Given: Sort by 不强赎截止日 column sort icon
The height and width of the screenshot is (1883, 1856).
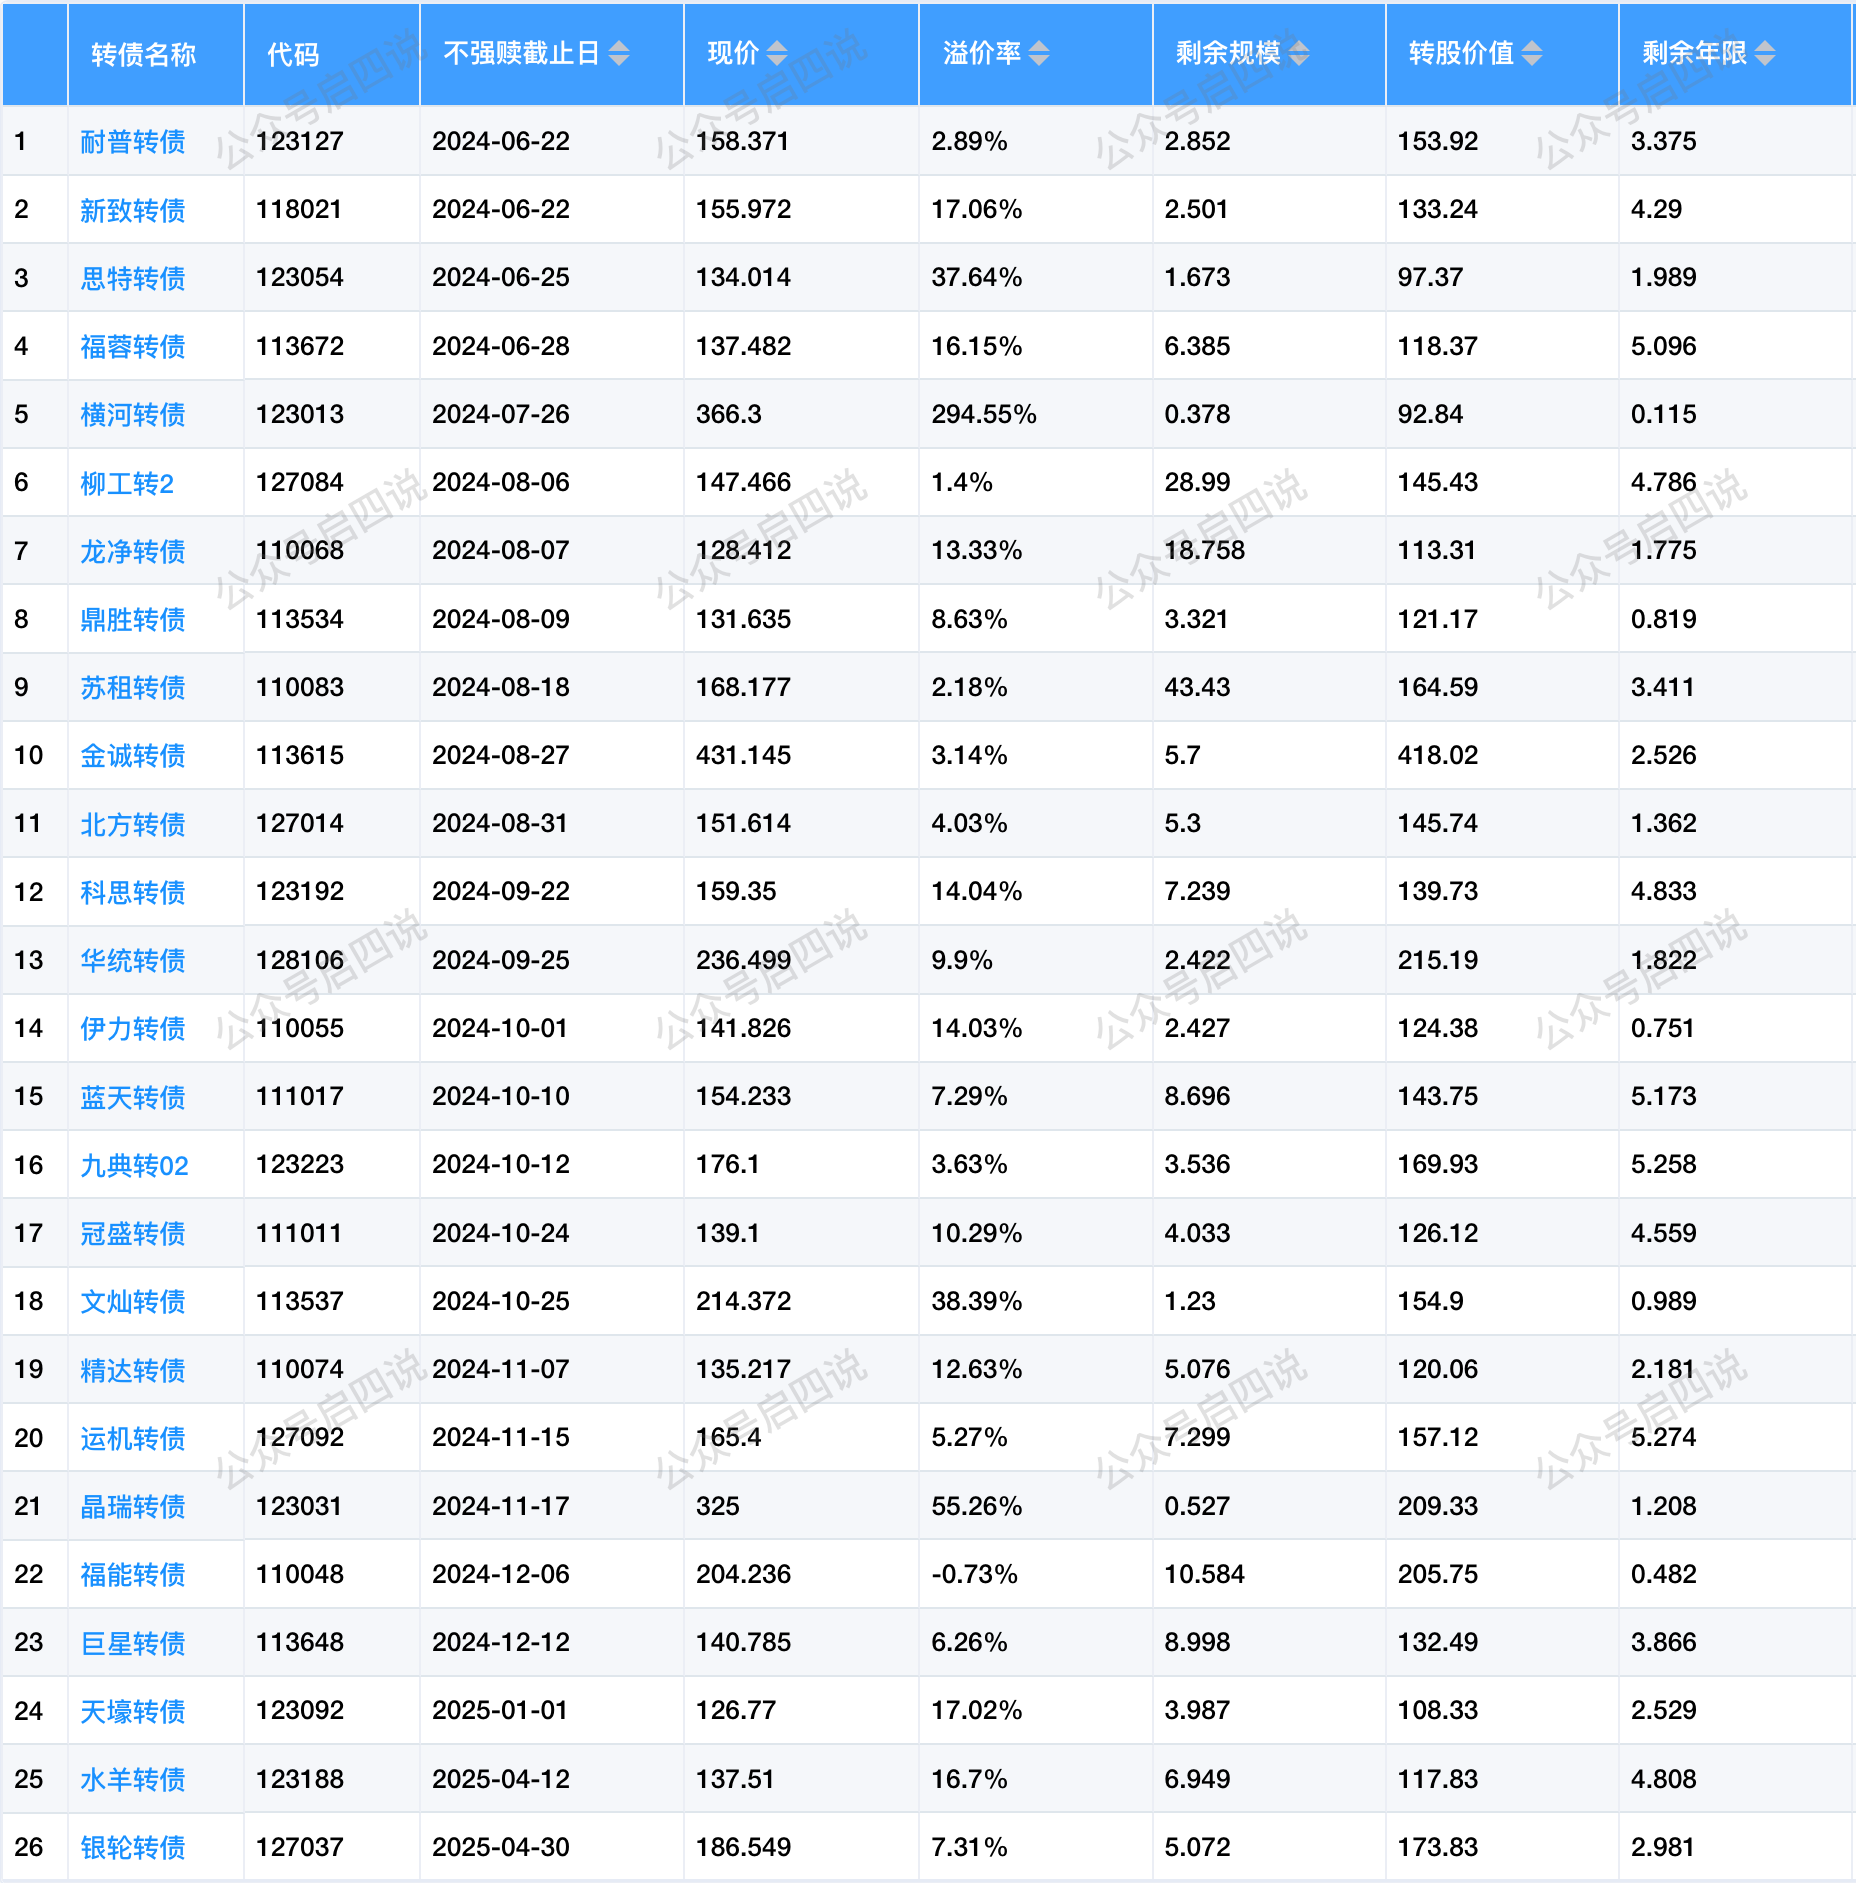Looking at the screenshot, I should click(x=619, y=54).
